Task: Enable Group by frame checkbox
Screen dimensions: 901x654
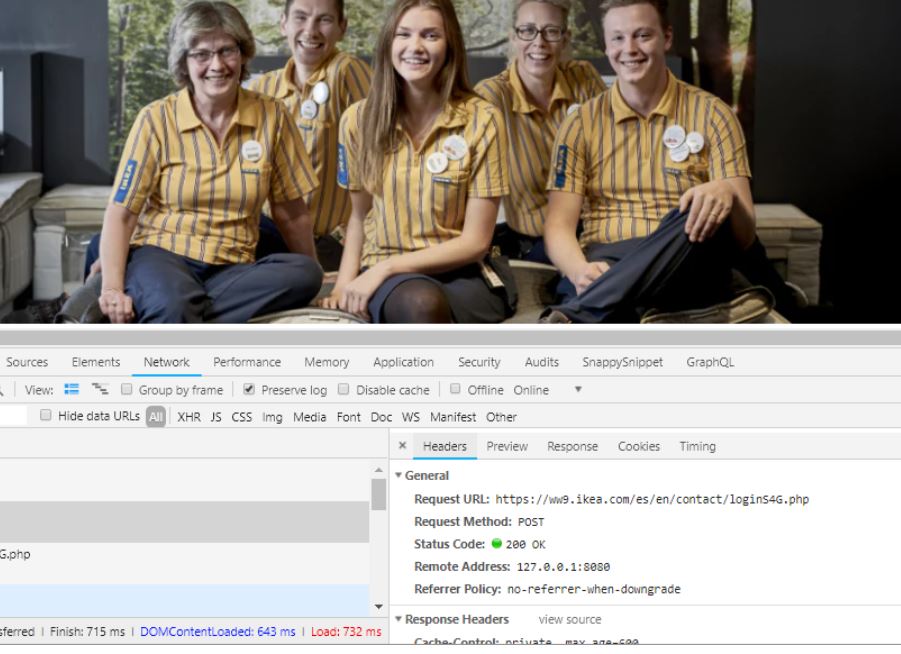Action: point(127,390)
